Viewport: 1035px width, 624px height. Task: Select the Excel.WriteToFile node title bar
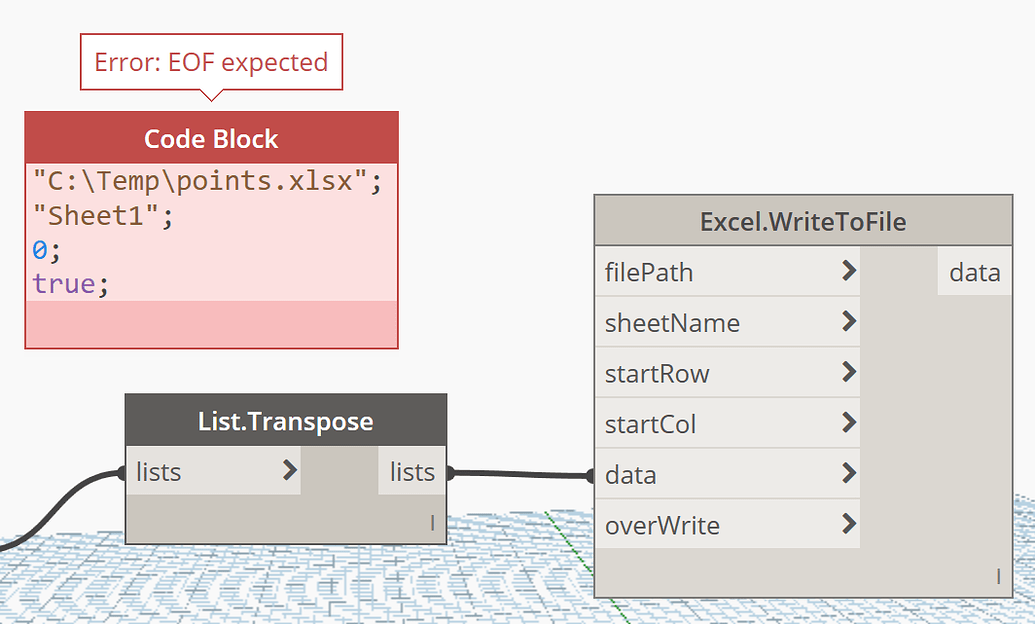tap(802, 220)
